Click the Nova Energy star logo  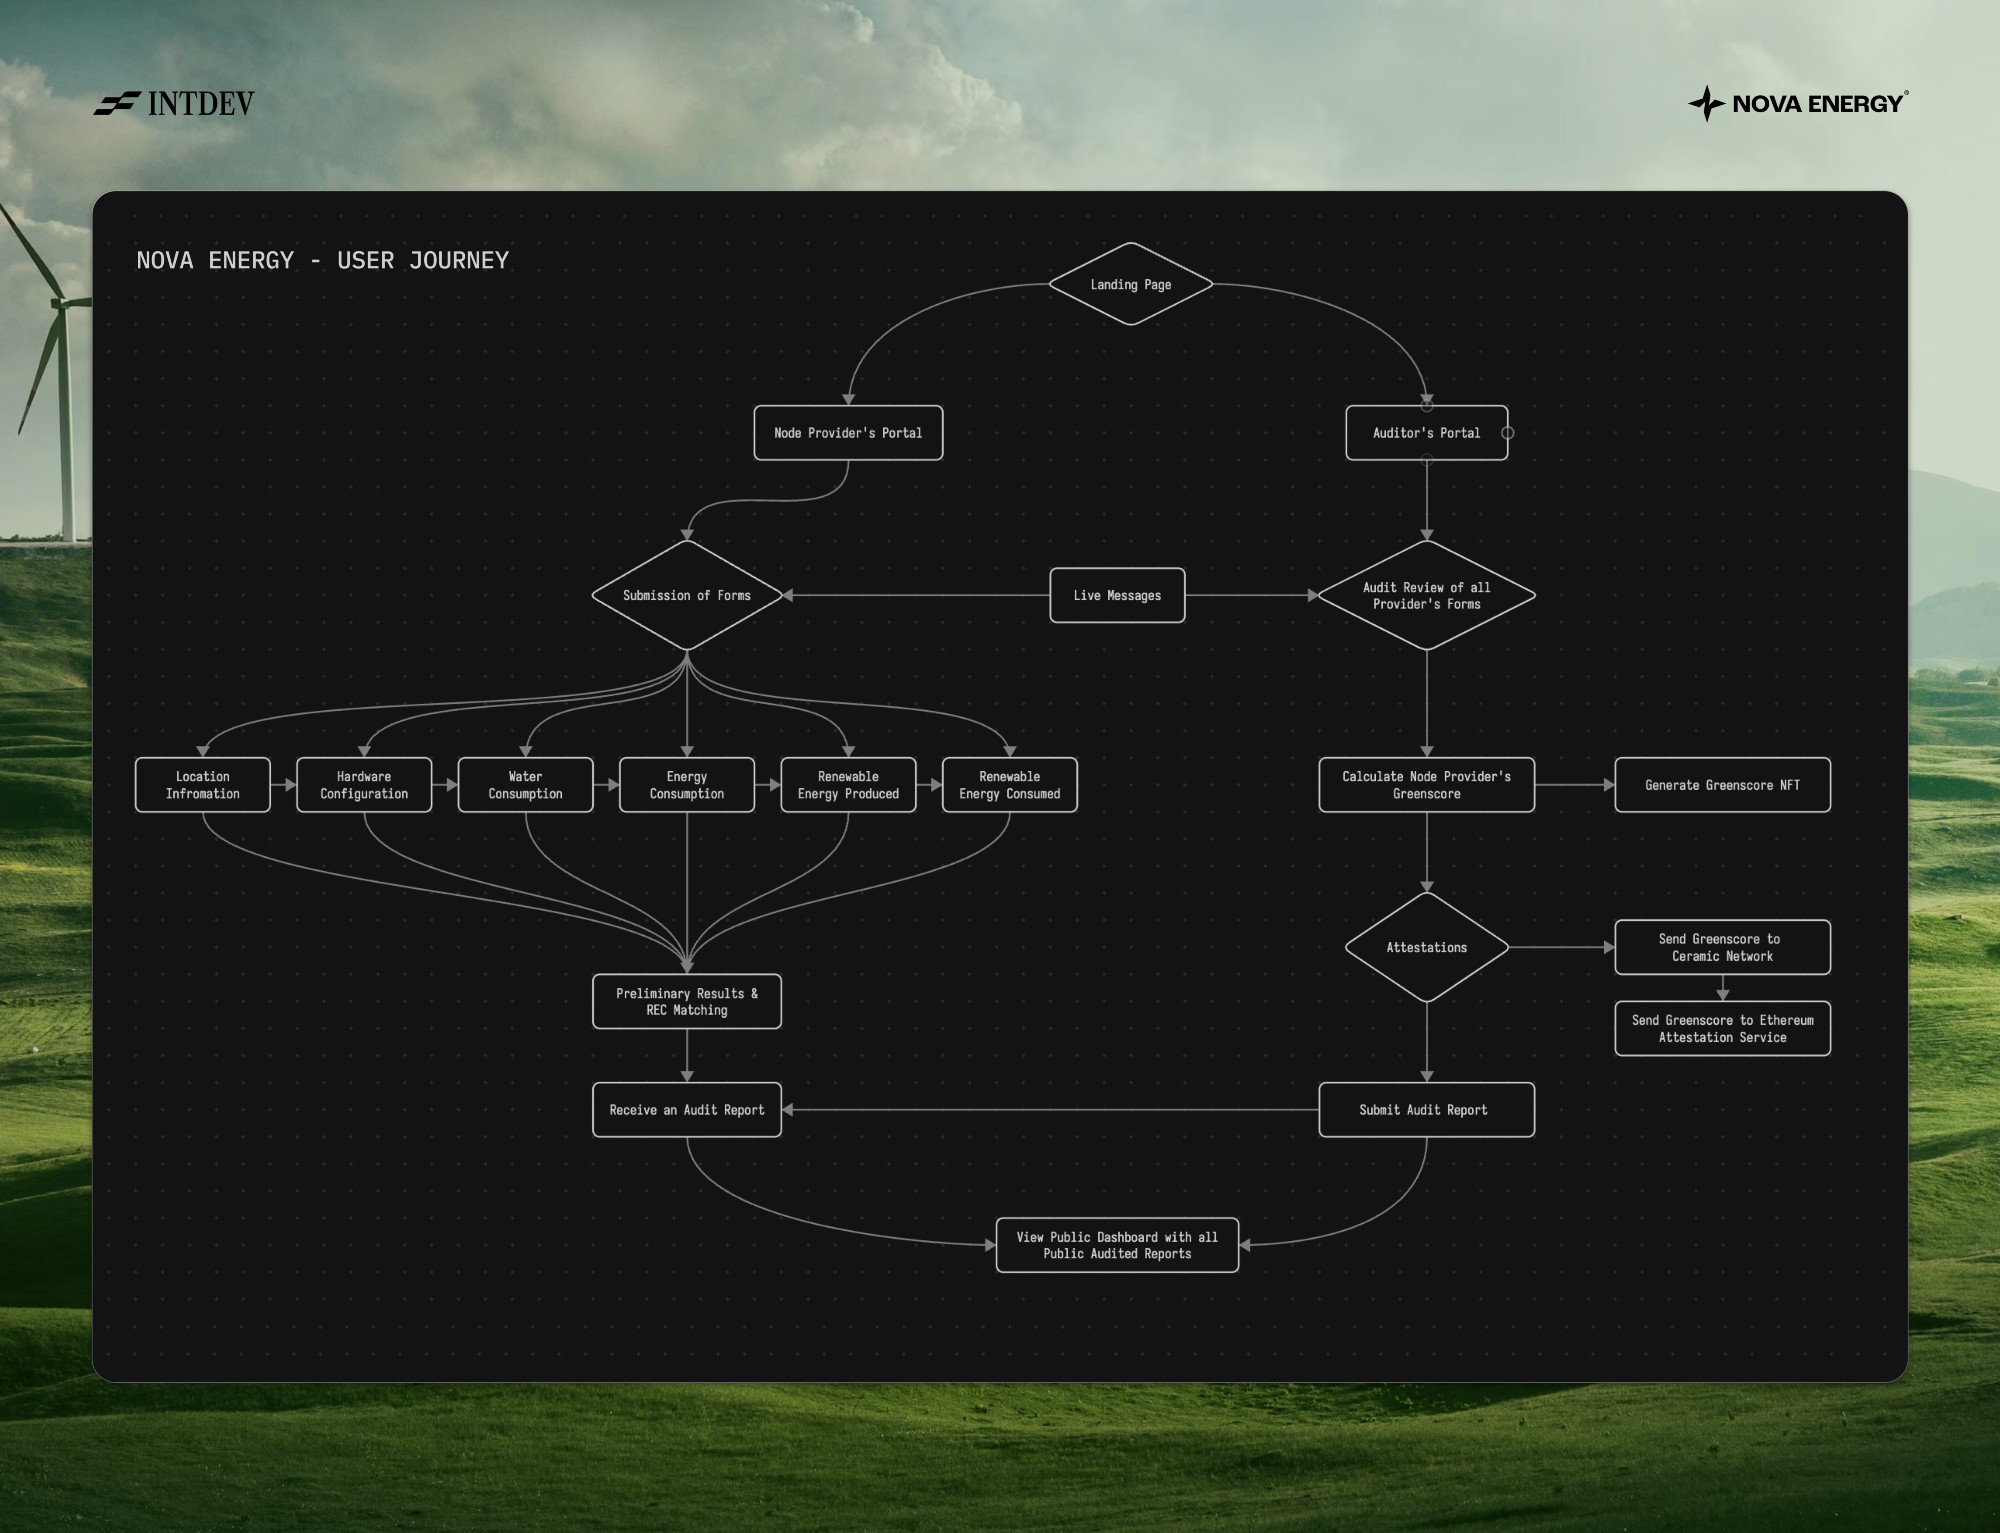[1706, 103]
